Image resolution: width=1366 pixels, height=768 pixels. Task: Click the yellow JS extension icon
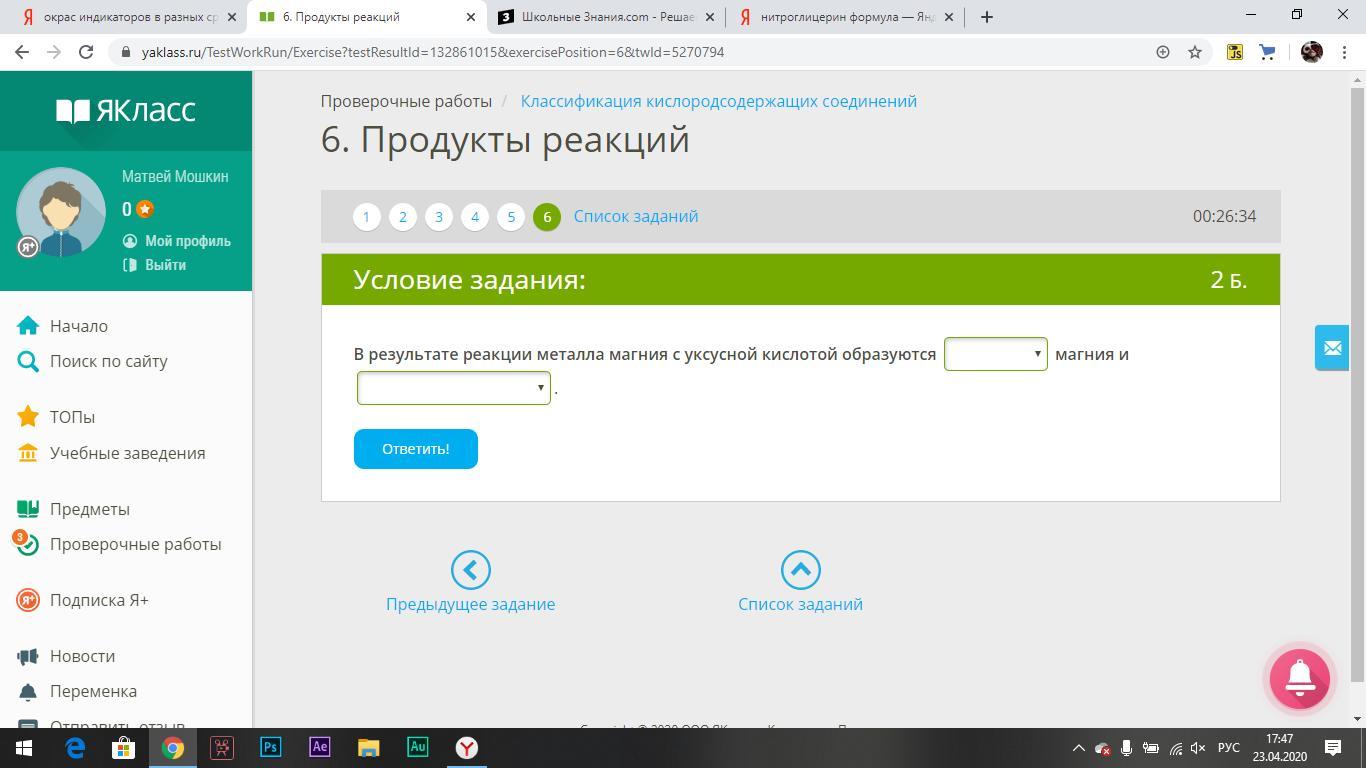pos(1235,52)
